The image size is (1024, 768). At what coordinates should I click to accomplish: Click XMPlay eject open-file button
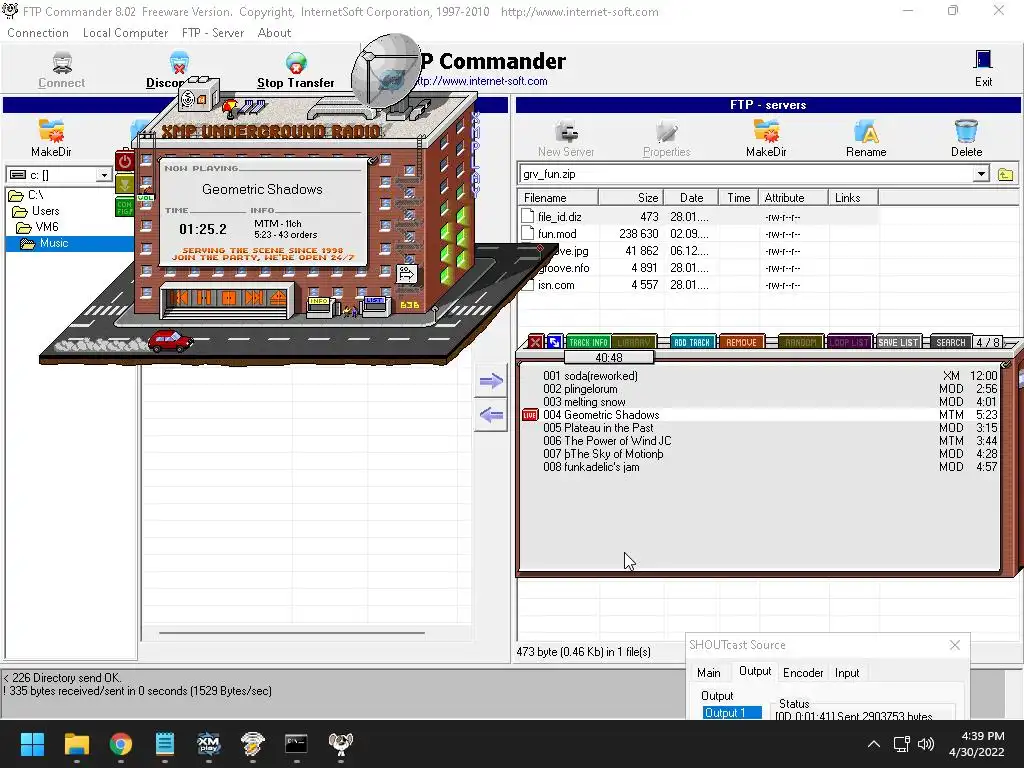(277, 298)
